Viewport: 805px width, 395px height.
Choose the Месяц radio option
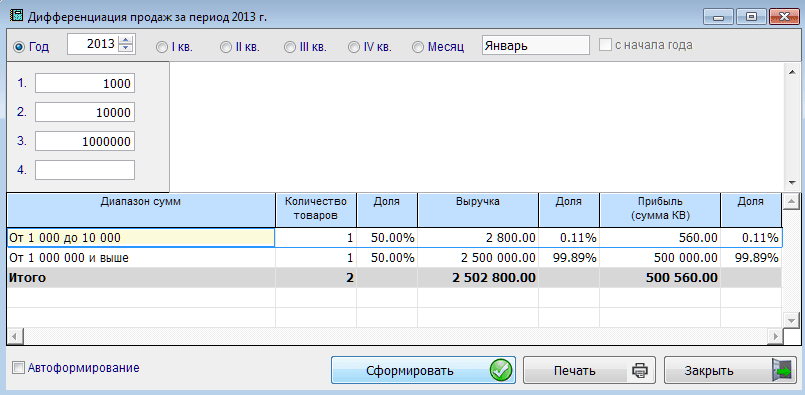(418, 47)
